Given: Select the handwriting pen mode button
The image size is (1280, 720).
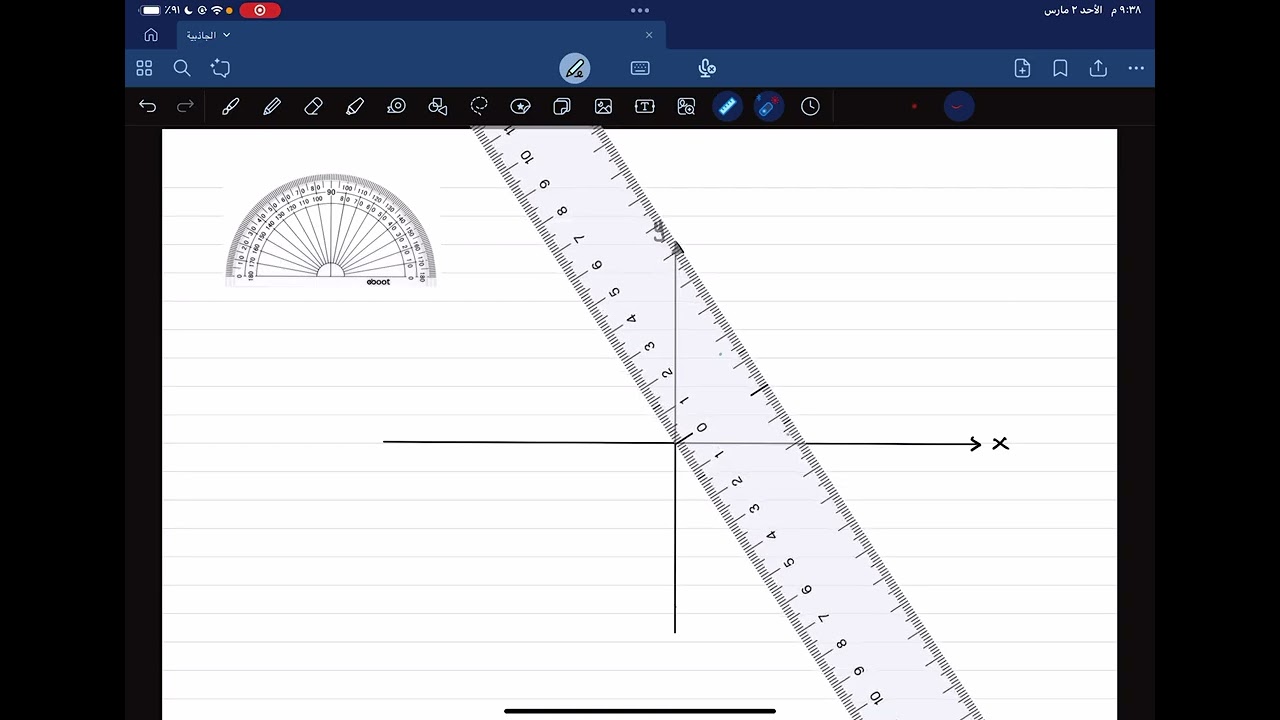Looking at the screenshot, I should 575,68.
